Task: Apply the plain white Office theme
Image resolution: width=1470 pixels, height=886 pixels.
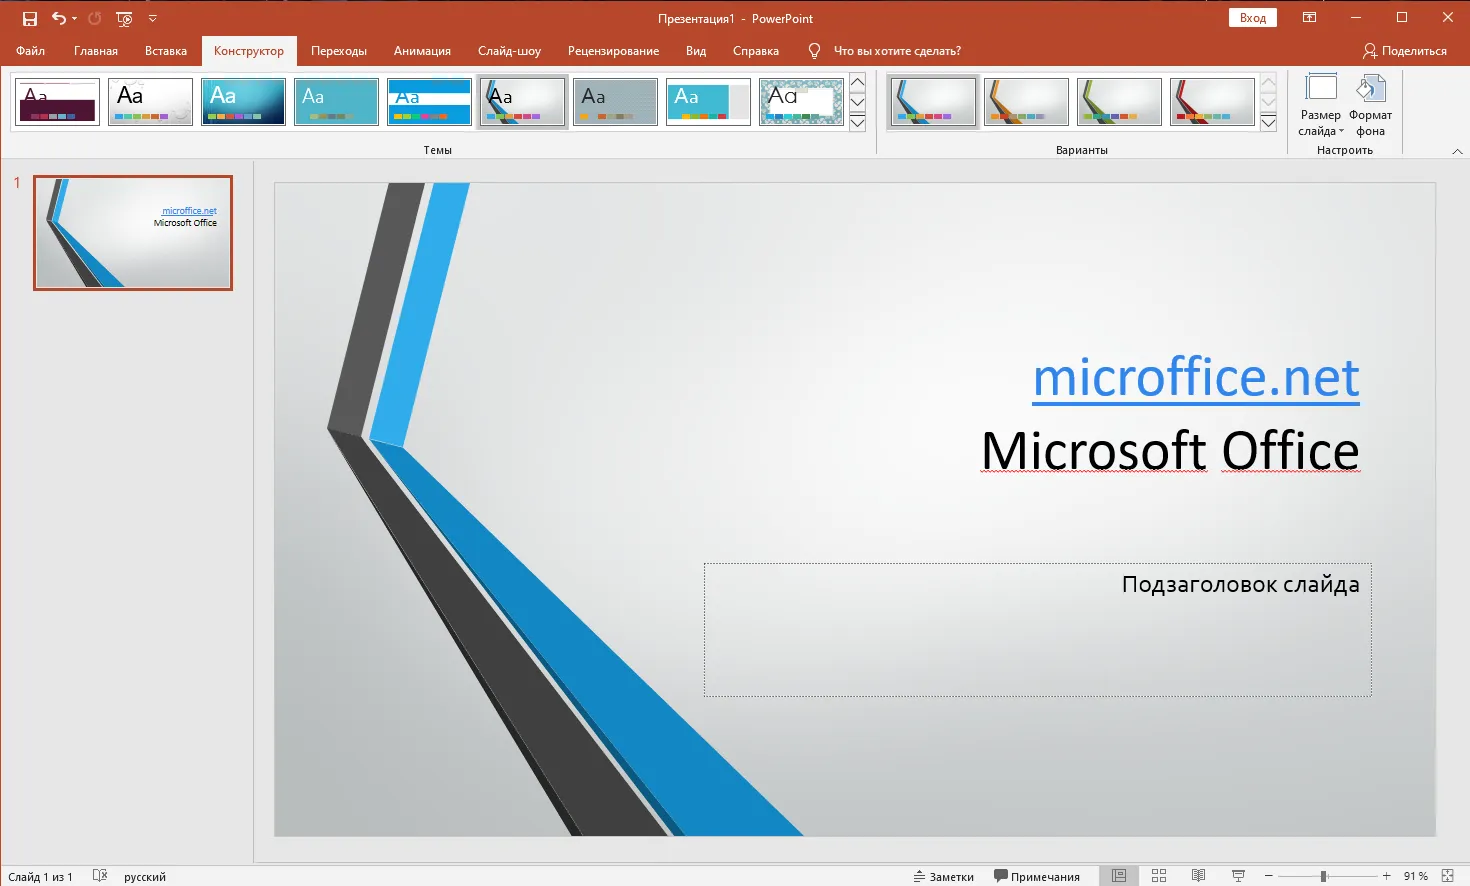Action: click(151, 102)
